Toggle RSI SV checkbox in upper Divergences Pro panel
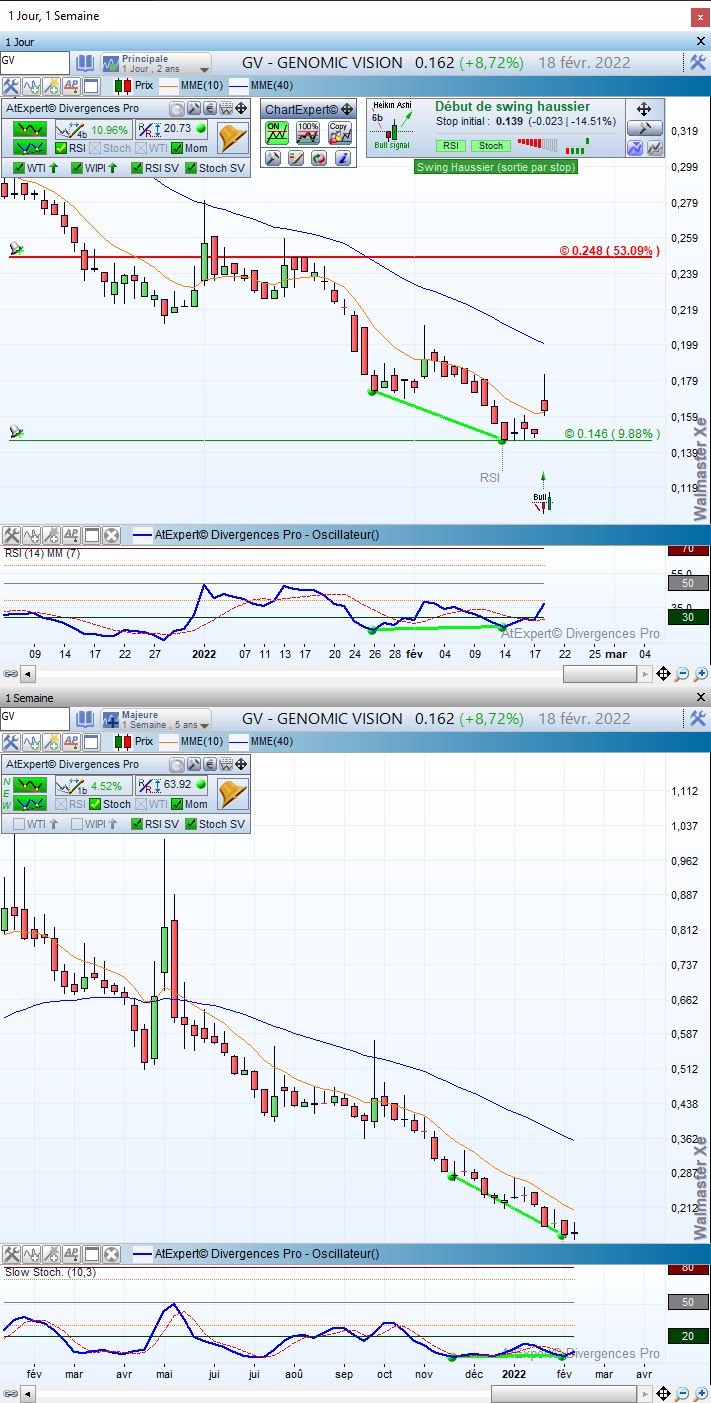This screenshot has height=1403, width=711. pos(137,168)
